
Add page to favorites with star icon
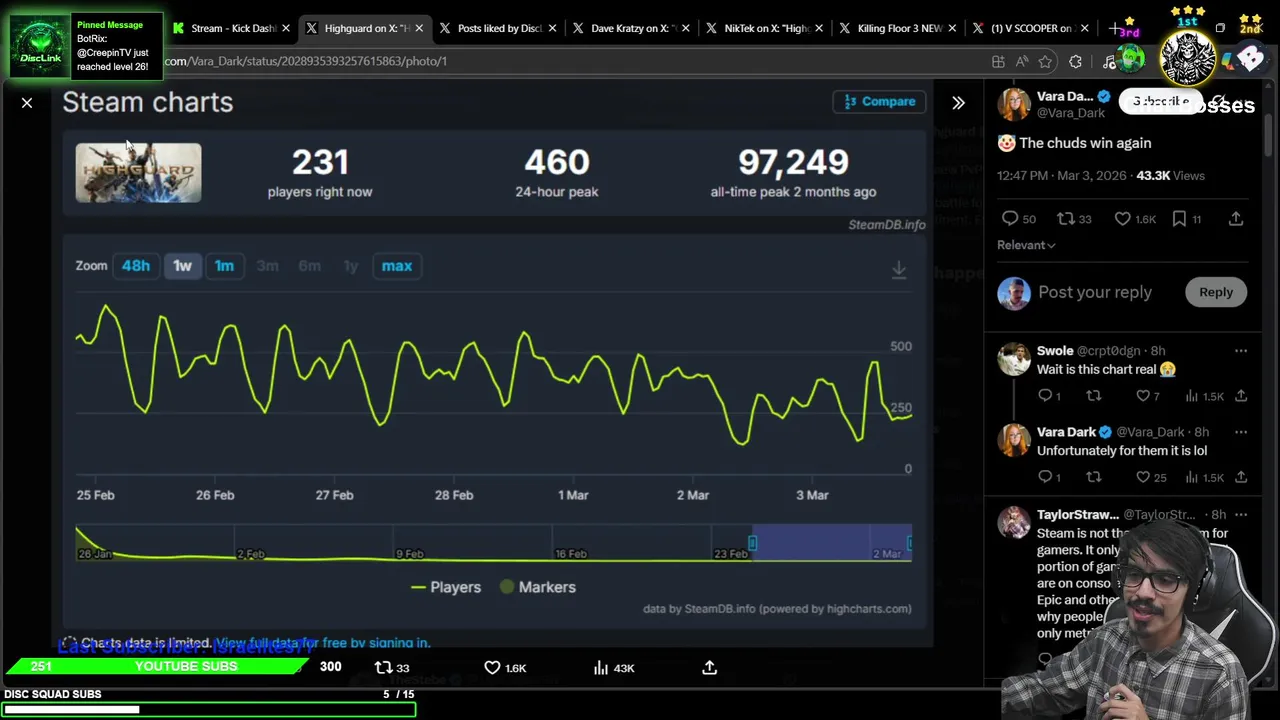pos(1045,62)
